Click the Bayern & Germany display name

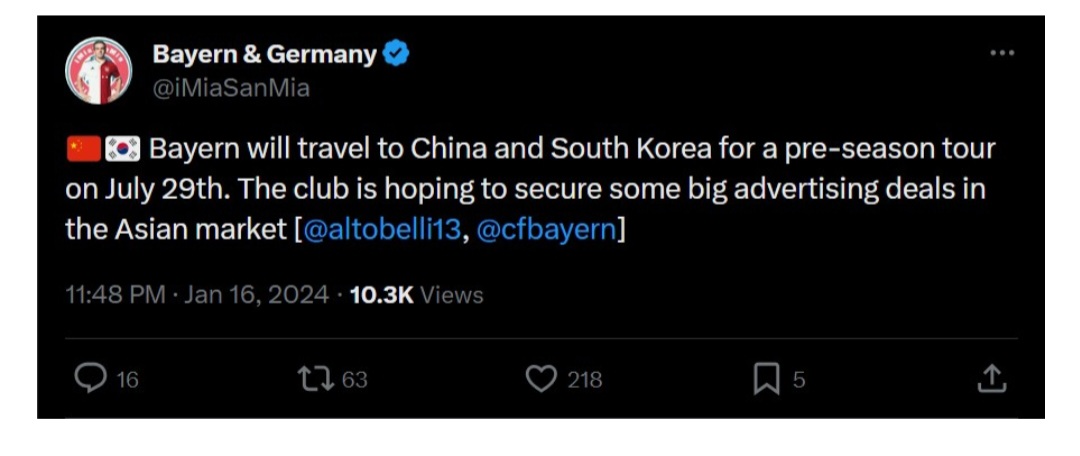click(265, 55)
